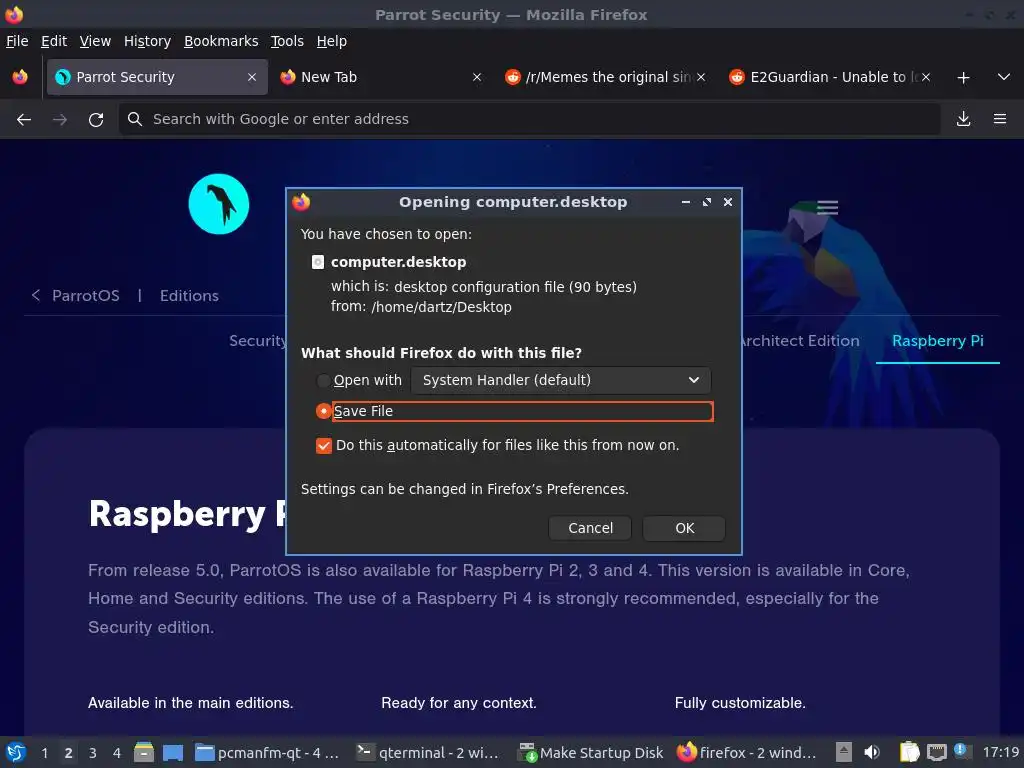Close the /r/Memes tab

pos(701,77)
